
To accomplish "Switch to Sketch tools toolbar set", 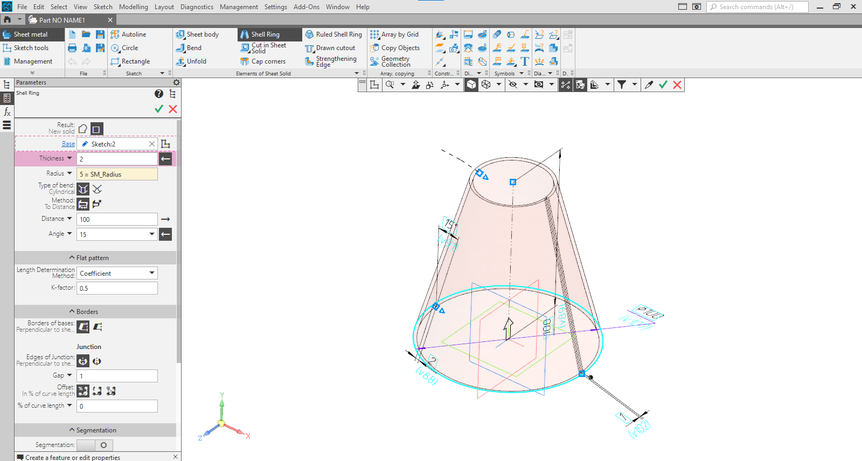I will pos(31,48).
